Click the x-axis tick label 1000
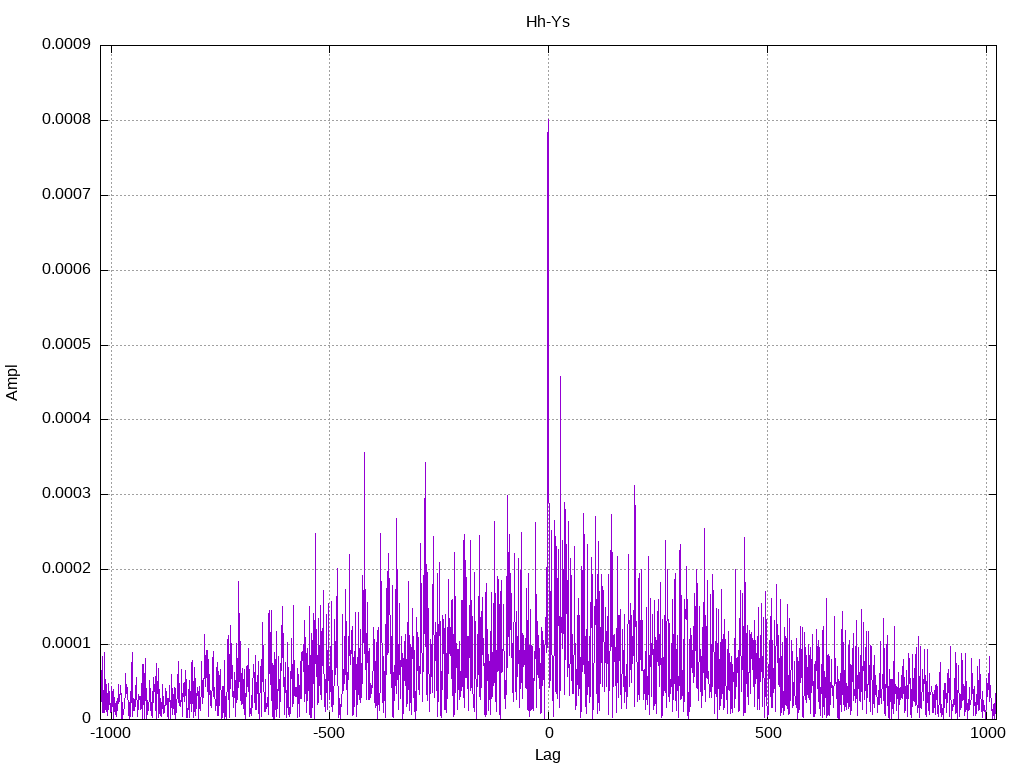Viewport: 1024px width, 768px height. pyautogui.click(x=987, y=733)
